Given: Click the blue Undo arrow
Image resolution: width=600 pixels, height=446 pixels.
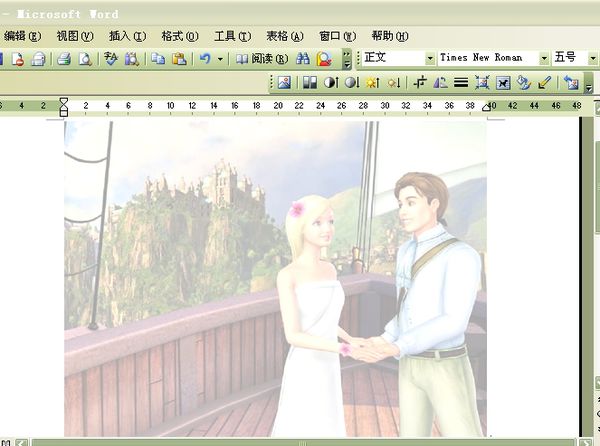Looking at the screenshot, I should [x=205, y=59].
